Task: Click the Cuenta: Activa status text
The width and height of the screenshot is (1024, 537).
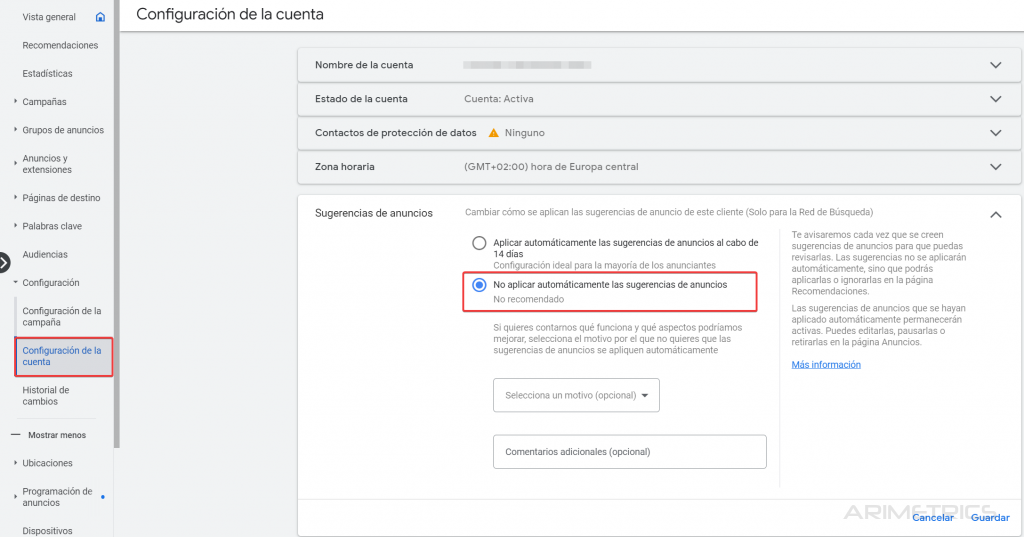Action: (498, 99)
